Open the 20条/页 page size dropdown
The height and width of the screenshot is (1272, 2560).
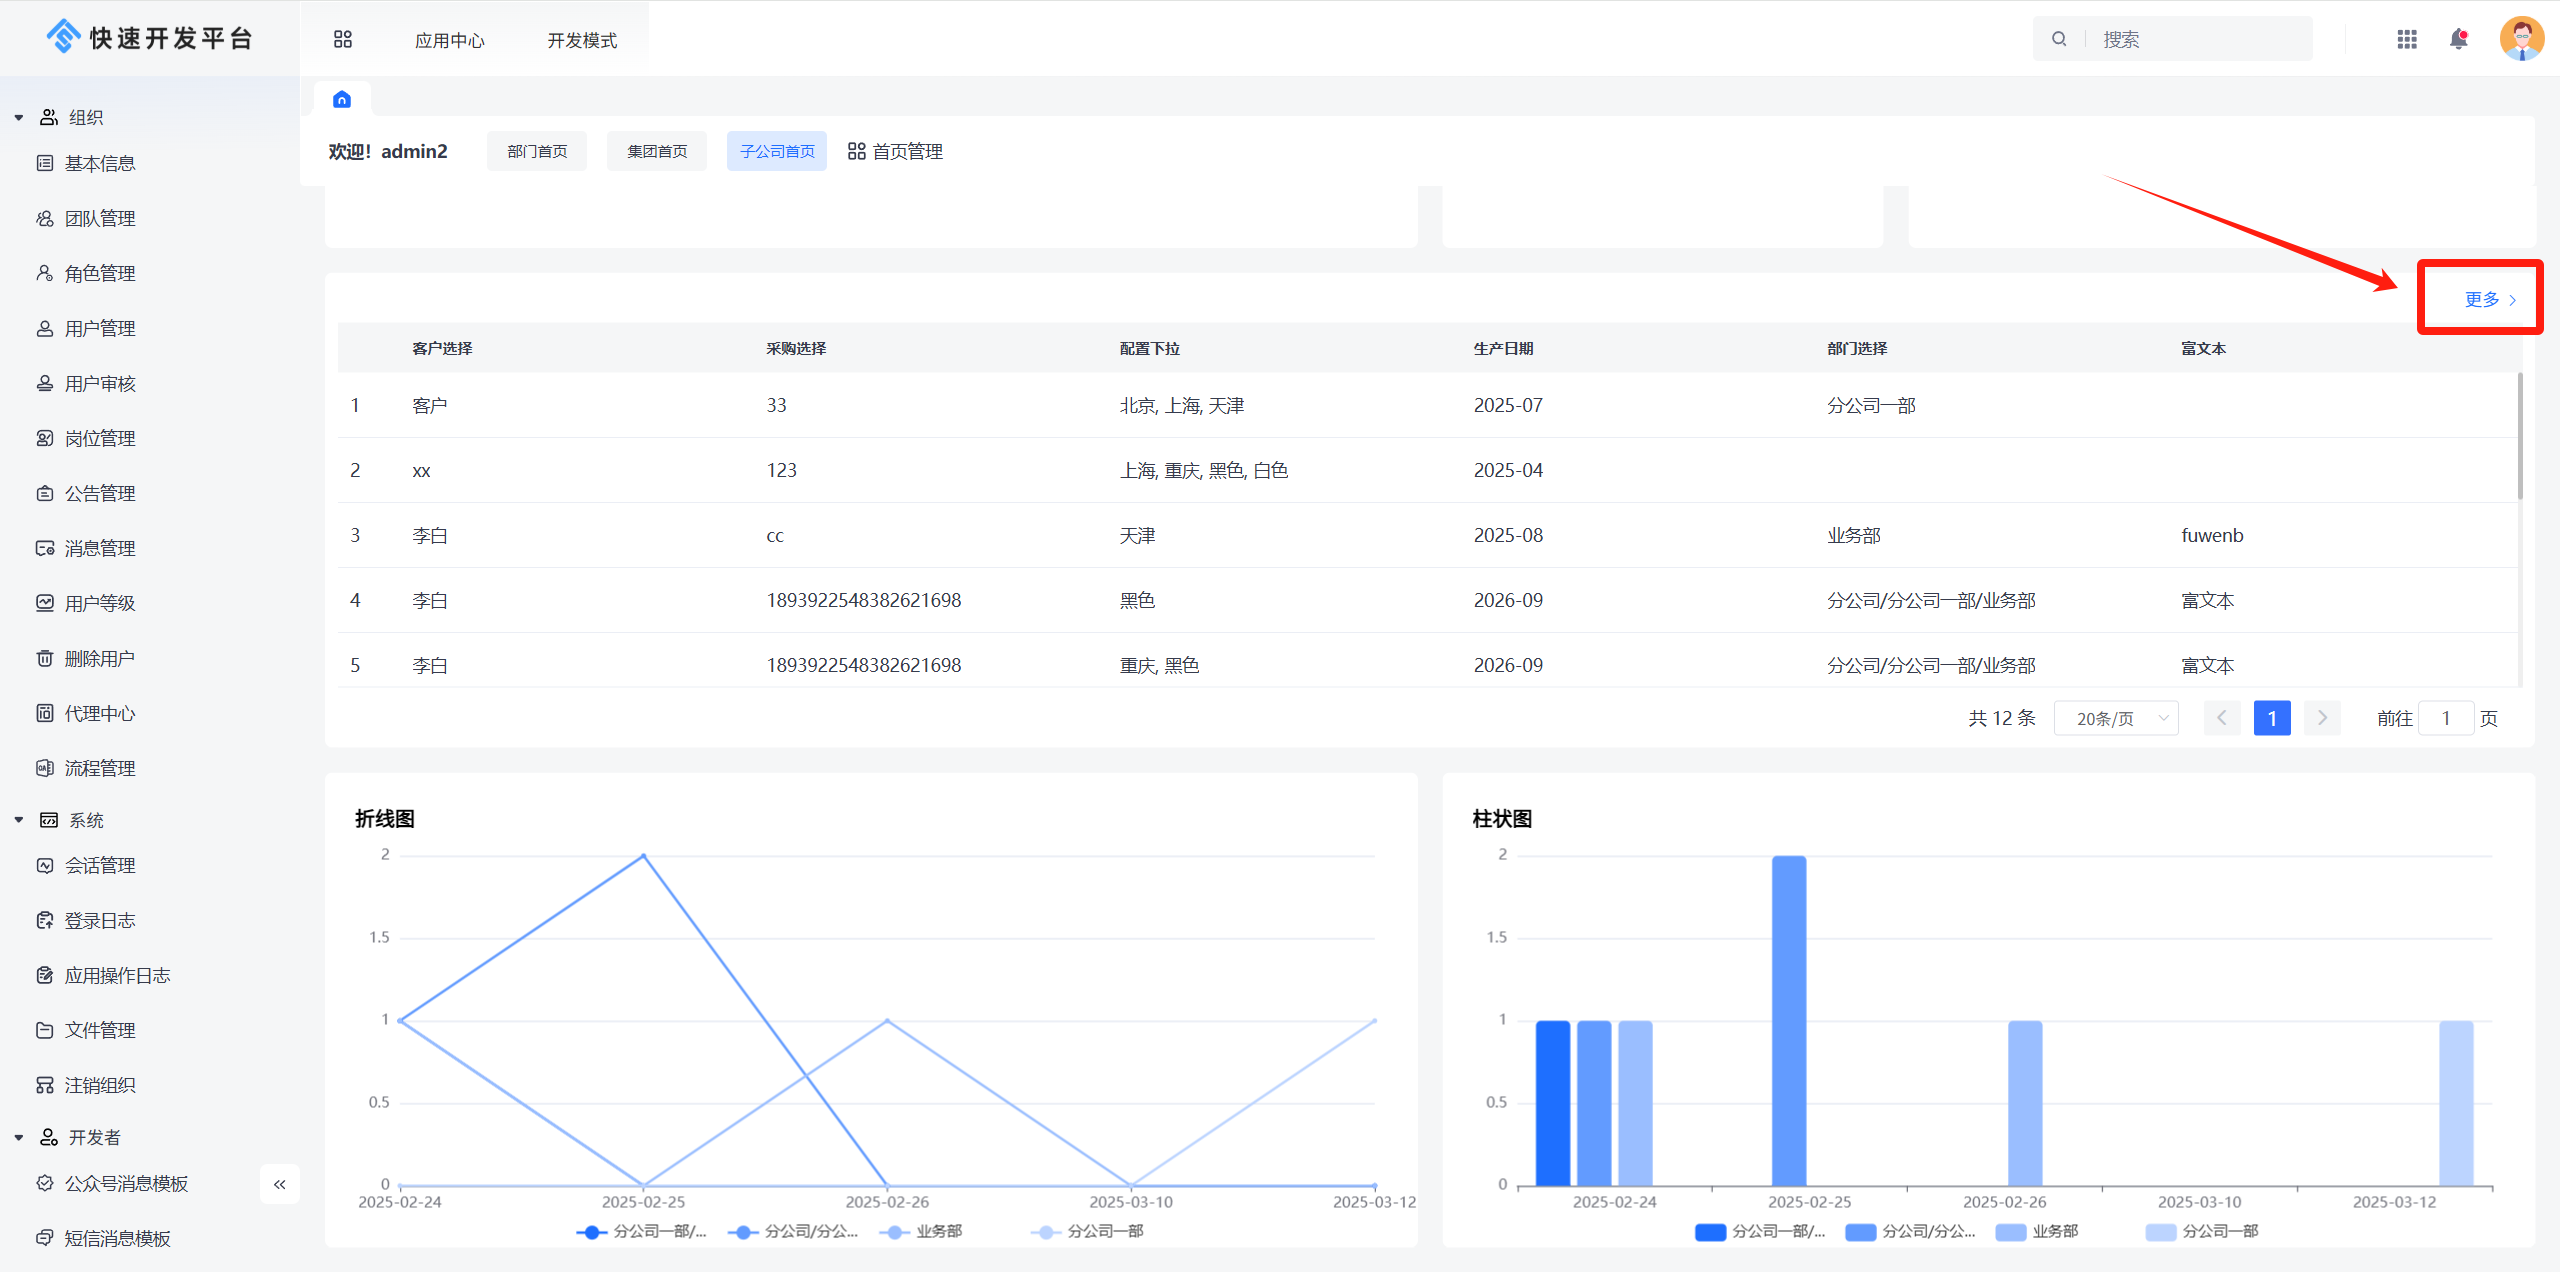pyautogui.click(x=2116, y=718)
